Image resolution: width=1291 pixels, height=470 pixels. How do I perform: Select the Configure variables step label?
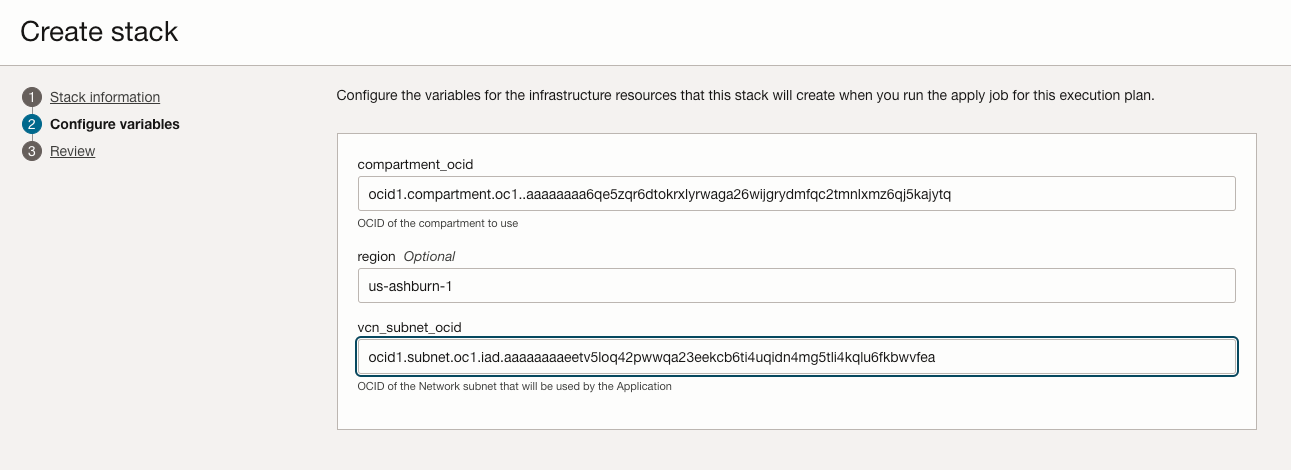point(115,124)
